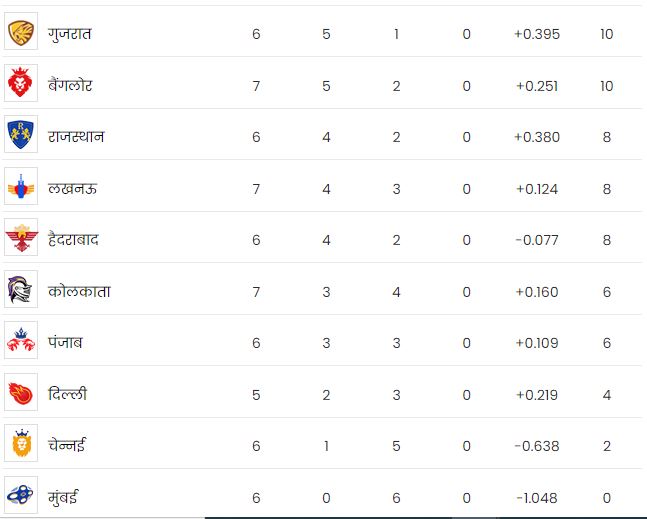Screen dimensions: 647x519
Task: Select the राजस्थान team name
Action: pyautogui.click(x=76, y=137)
